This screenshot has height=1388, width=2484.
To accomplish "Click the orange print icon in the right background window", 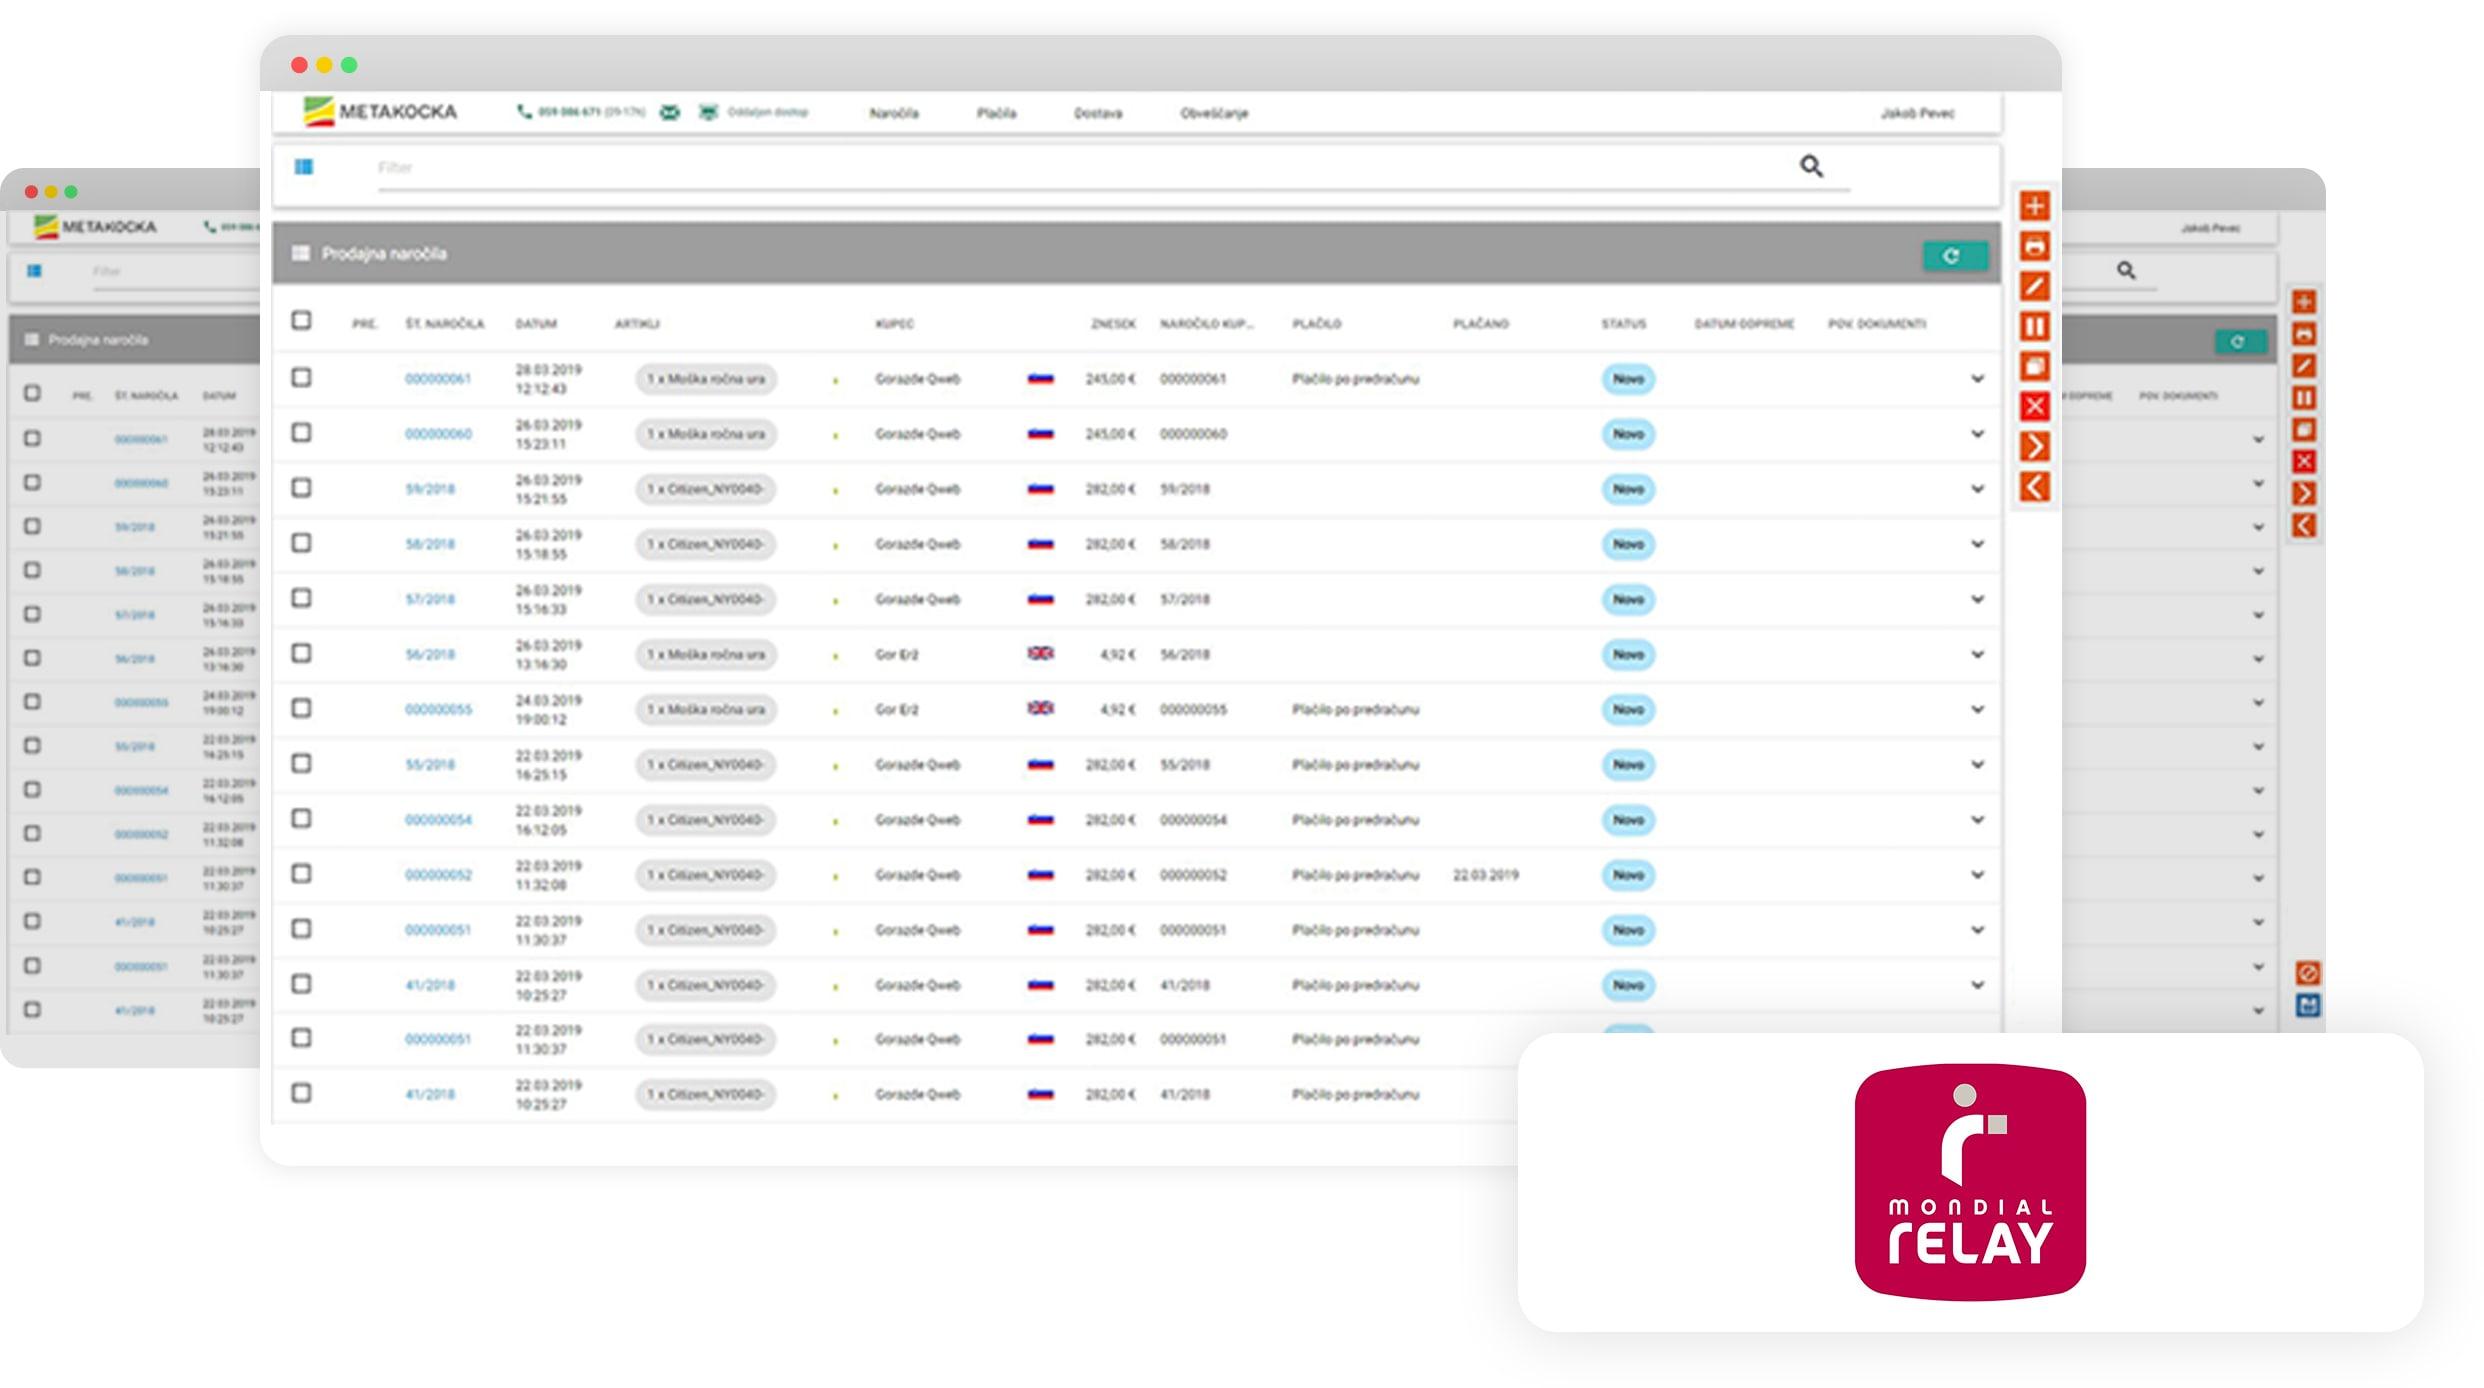I will tap(2304, 334).
